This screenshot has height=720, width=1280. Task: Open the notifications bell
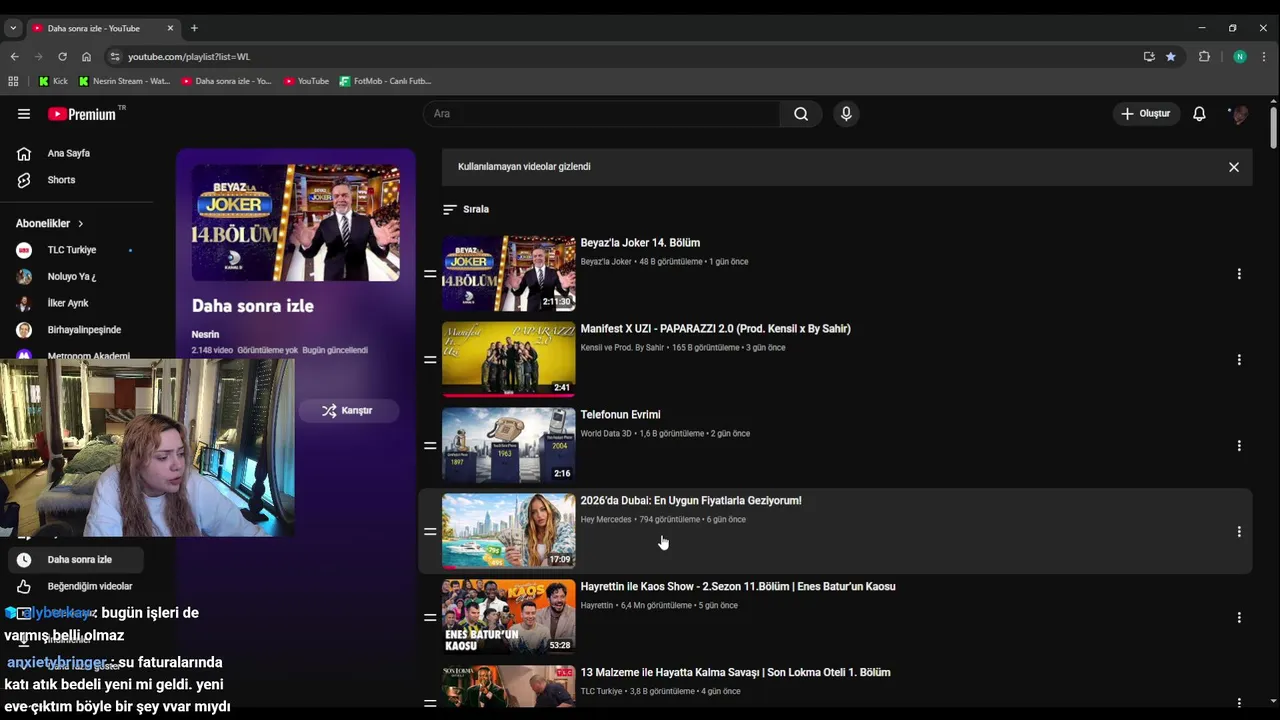(1199, 114)
